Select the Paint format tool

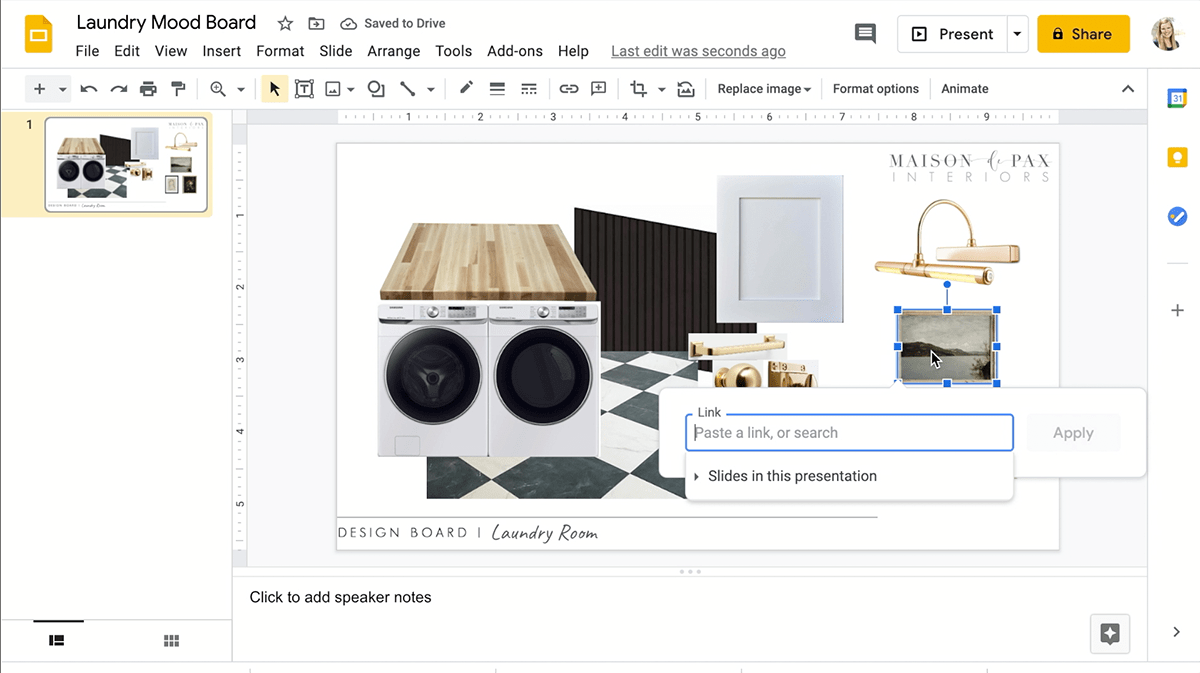pyautogui.click(x=178, y=89)
